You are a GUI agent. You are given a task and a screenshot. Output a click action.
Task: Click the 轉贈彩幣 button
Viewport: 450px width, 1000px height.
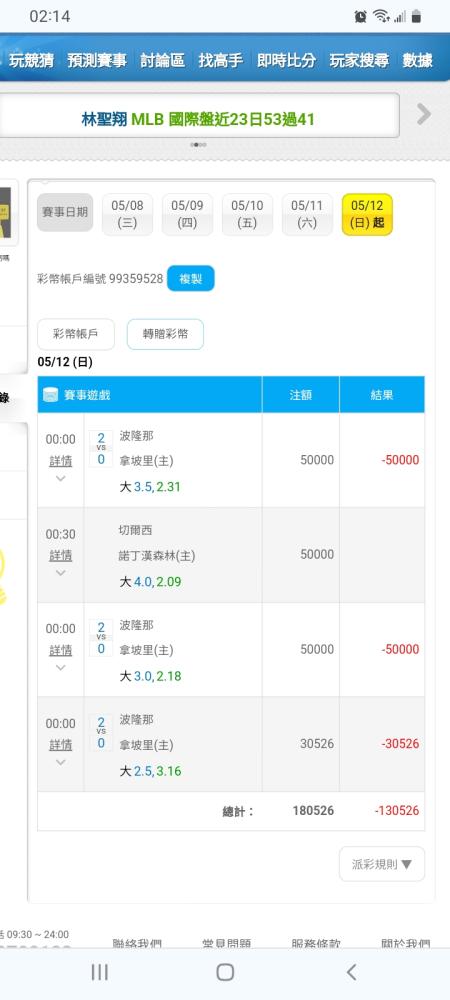coord(165,334)
